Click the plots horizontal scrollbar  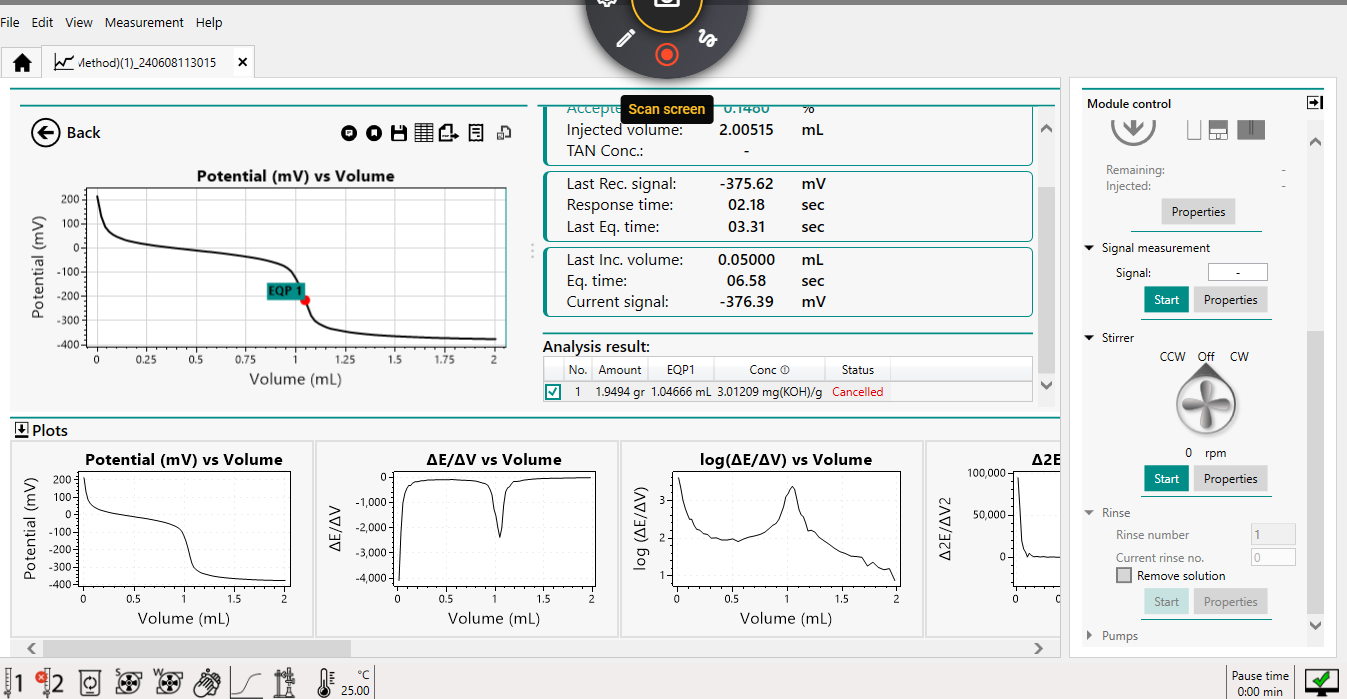[x=197, y=648]
